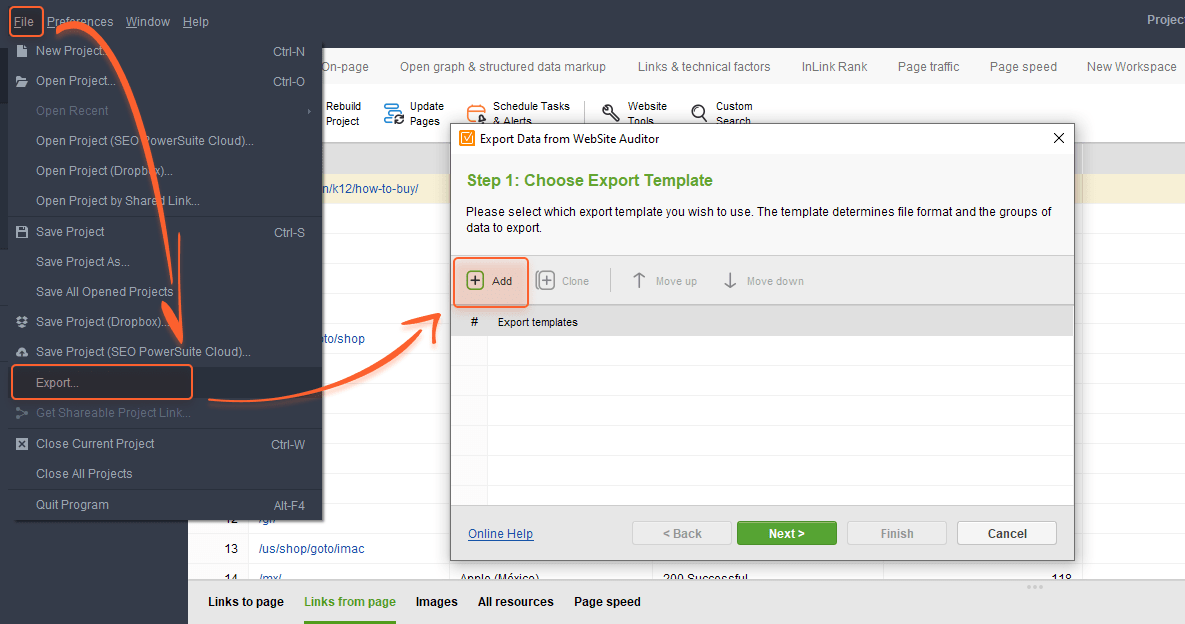Screen dimensions: 1185x624
Task: Click the Dropbox icon beside Save Project (Dropbox)
Action: 22,322
